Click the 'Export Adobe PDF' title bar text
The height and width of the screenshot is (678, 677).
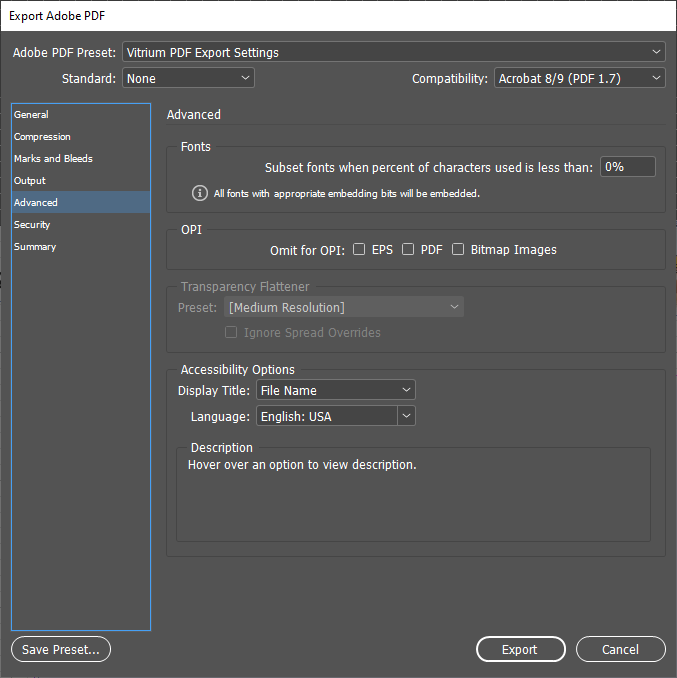[57, 16]
